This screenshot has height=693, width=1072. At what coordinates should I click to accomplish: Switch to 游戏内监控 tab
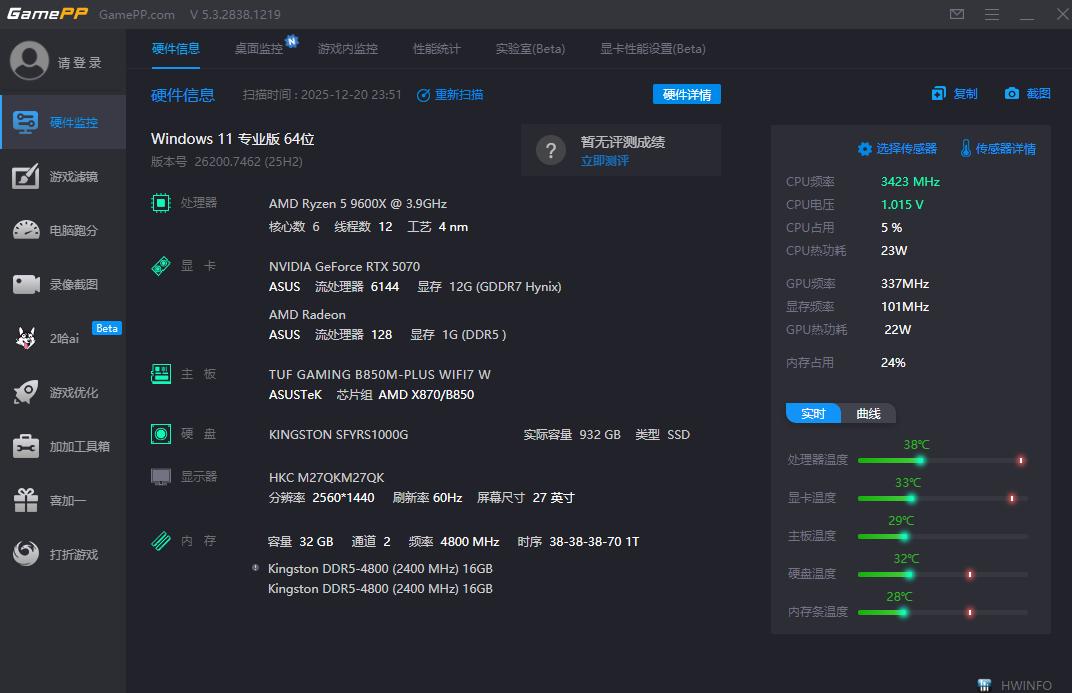tap(348, 49)
